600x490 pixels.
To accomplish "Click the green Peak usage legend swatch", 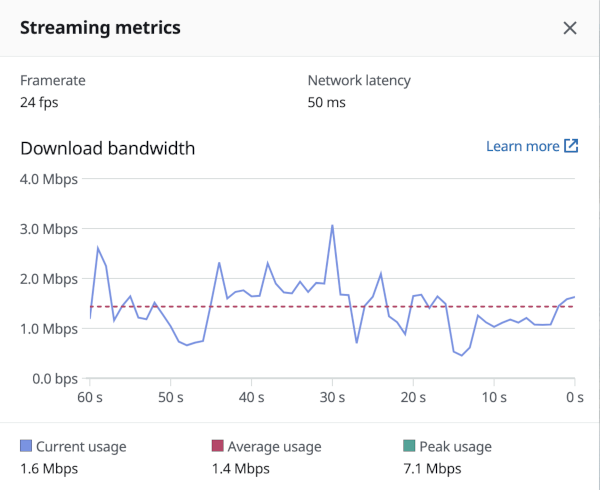I will pos(409,447).
